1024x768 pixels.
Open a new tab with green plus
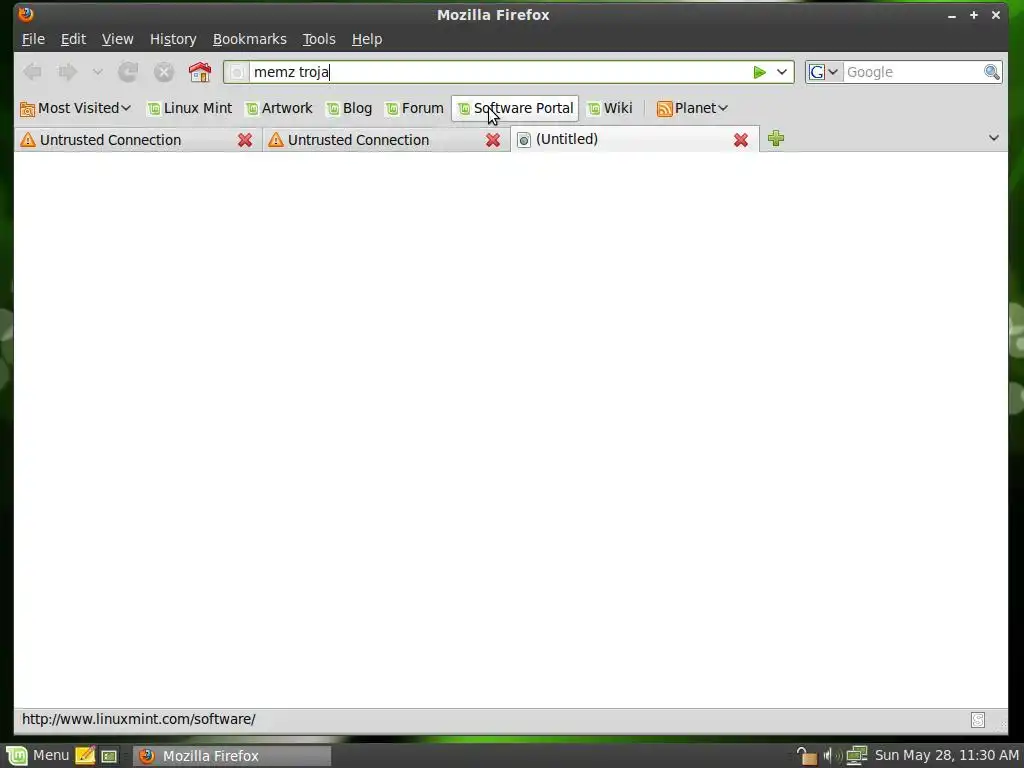point(776,138)
